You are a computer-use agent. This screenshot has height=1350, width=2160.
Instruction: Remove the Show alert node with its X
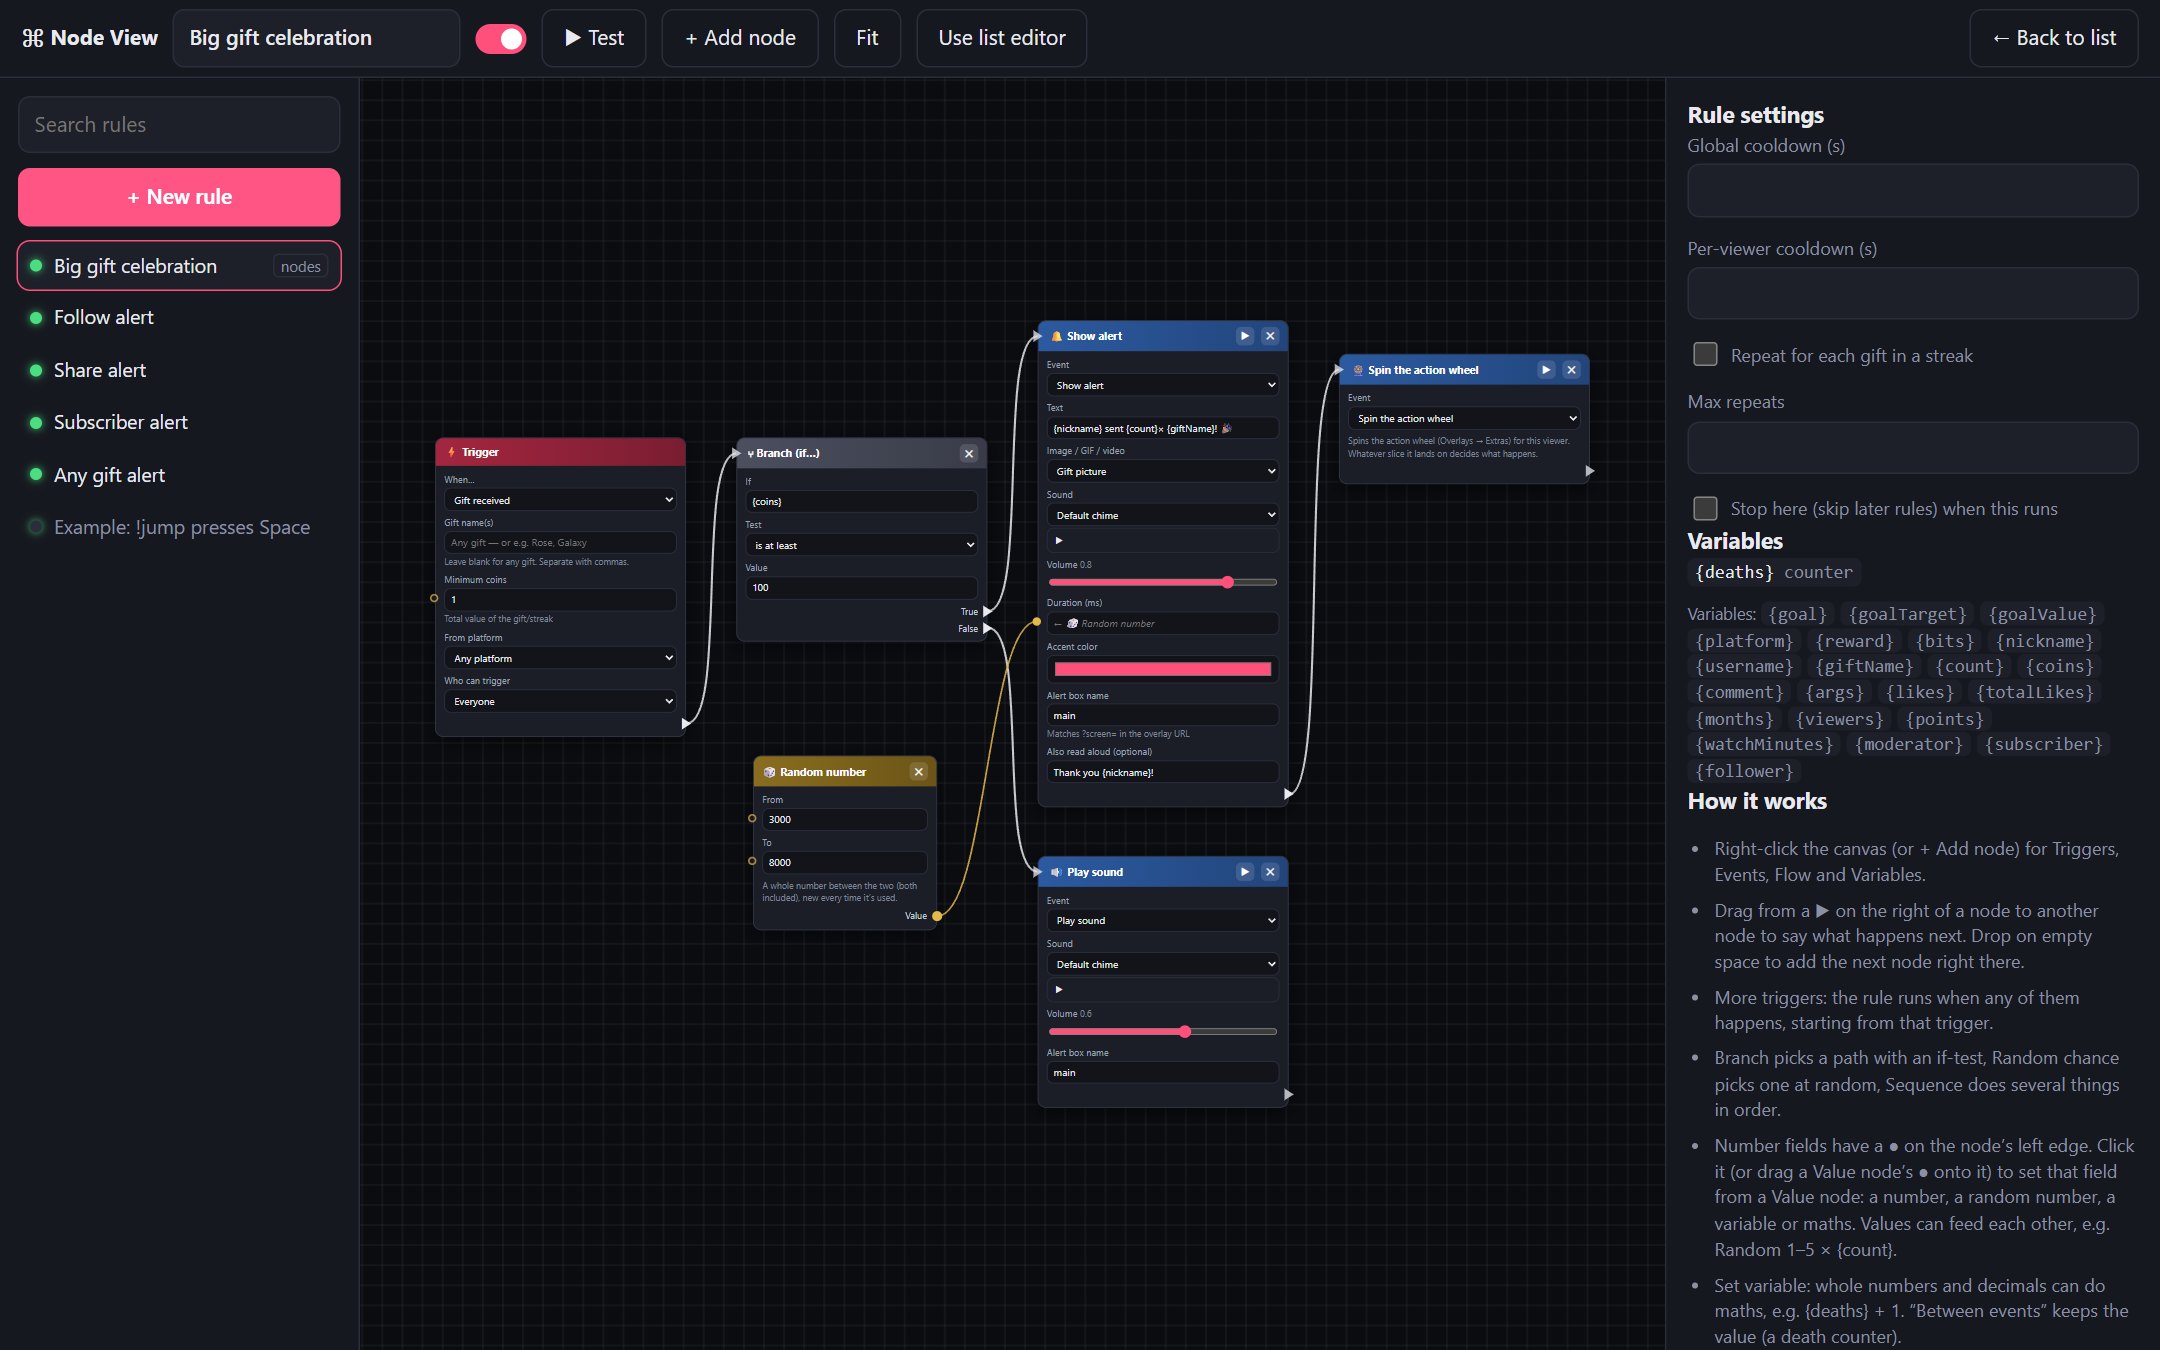[1270, 336]
